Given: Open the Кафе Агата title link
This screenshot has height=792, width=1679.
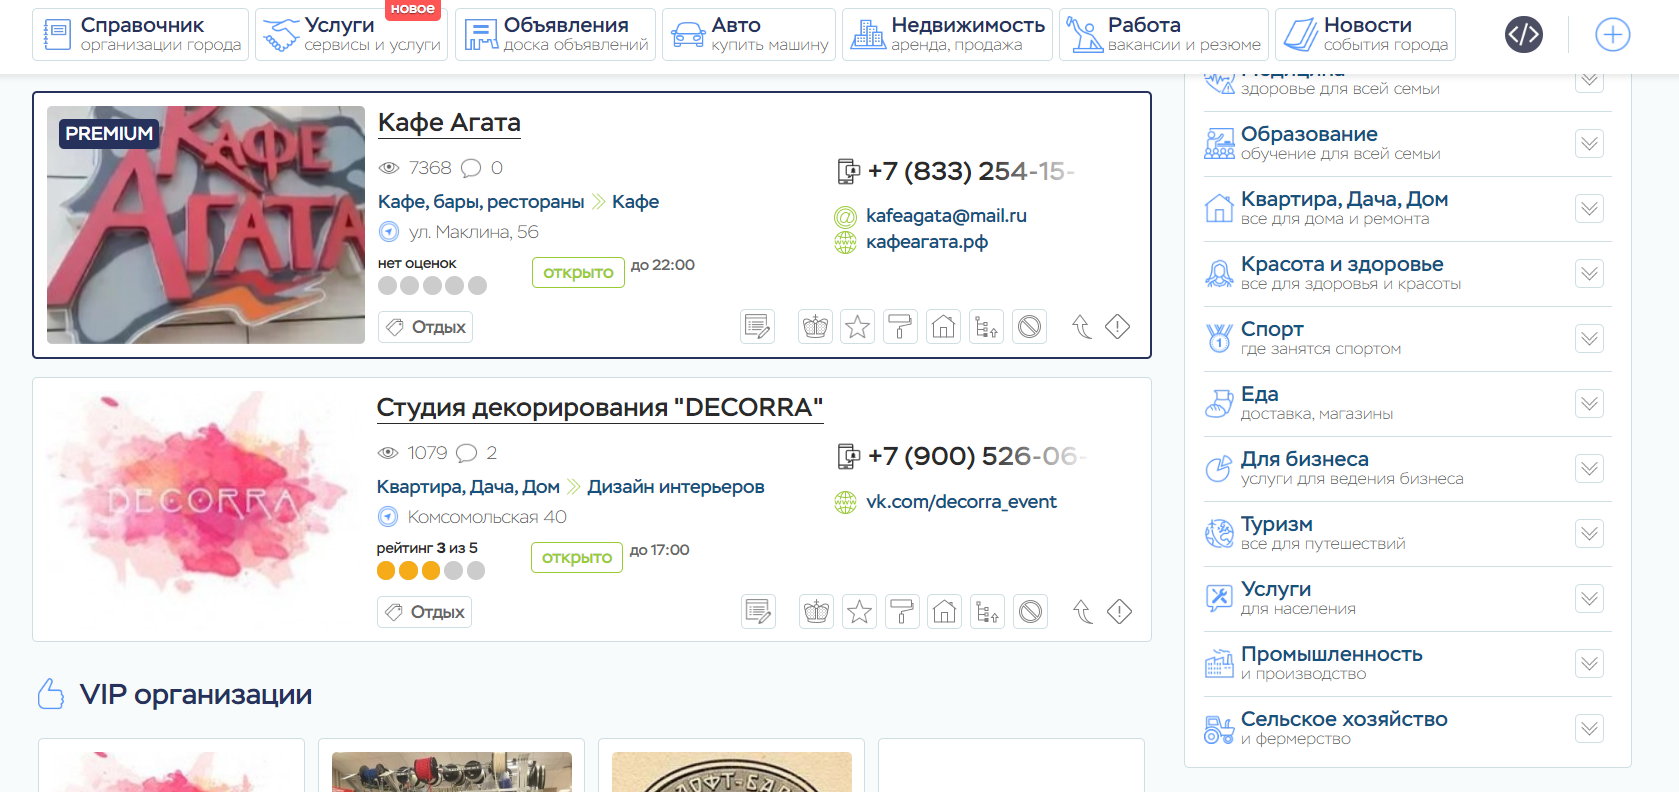Looking at the screenshot, I should pos(449,123).
